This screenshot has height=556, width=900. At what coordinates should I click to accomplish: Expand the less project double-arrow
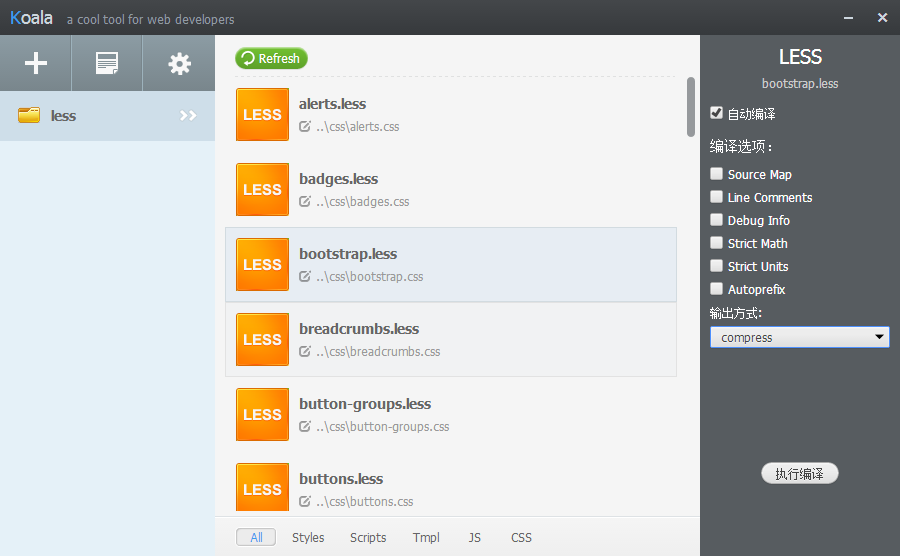188,116
